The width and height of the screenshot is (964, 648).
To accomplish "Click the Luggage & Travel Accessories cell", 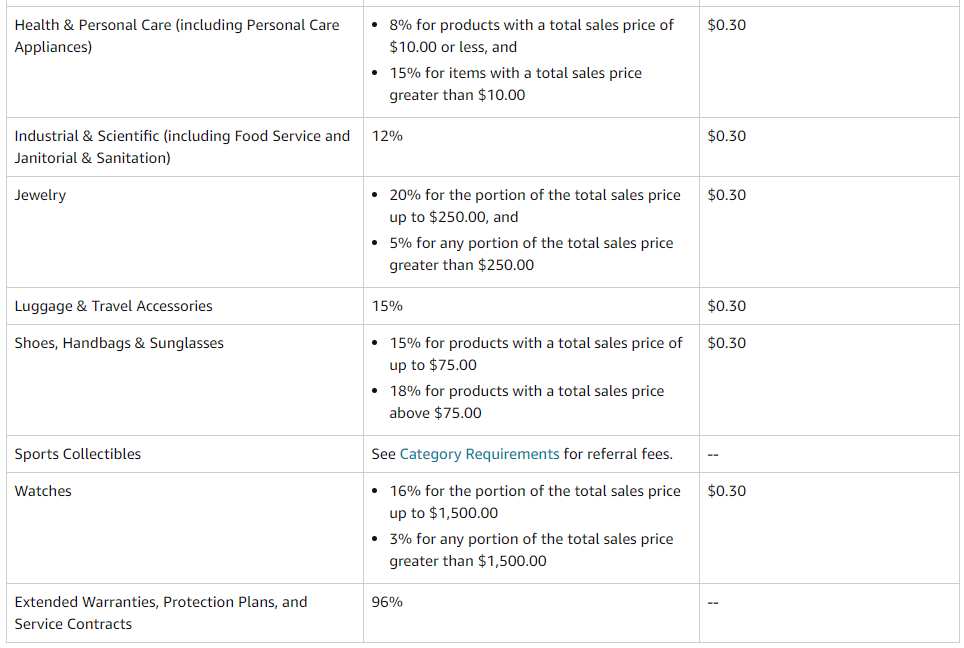I will click(113, 306).
